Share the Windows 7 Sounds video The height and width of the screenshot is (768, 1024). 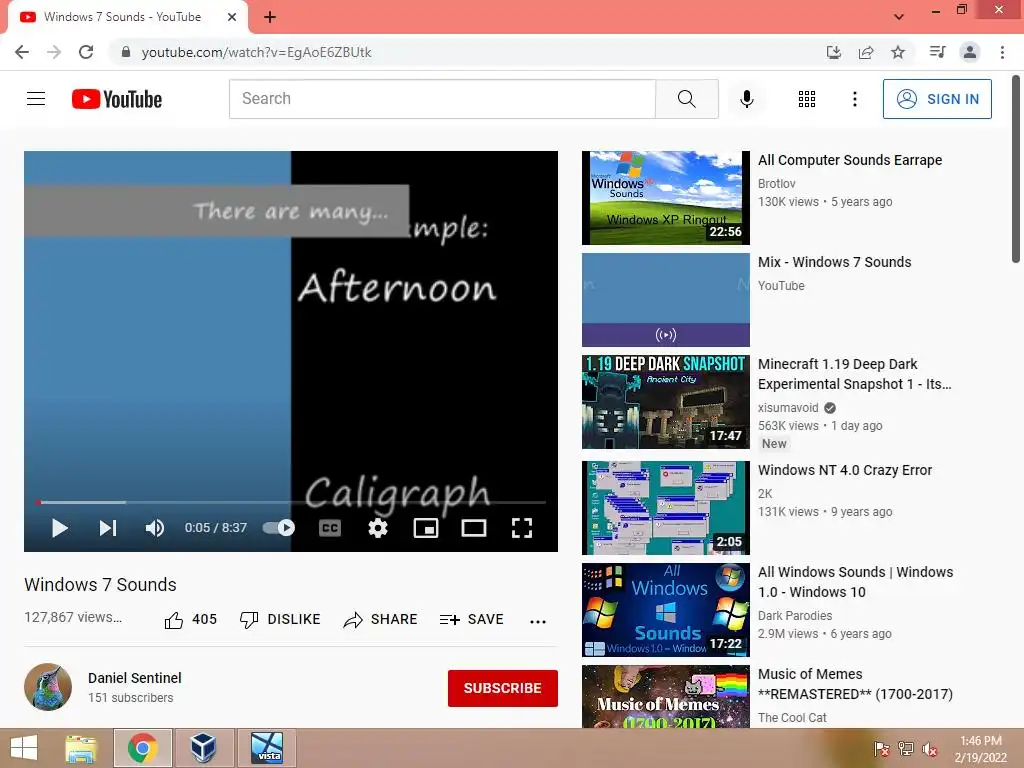(380, 619)
